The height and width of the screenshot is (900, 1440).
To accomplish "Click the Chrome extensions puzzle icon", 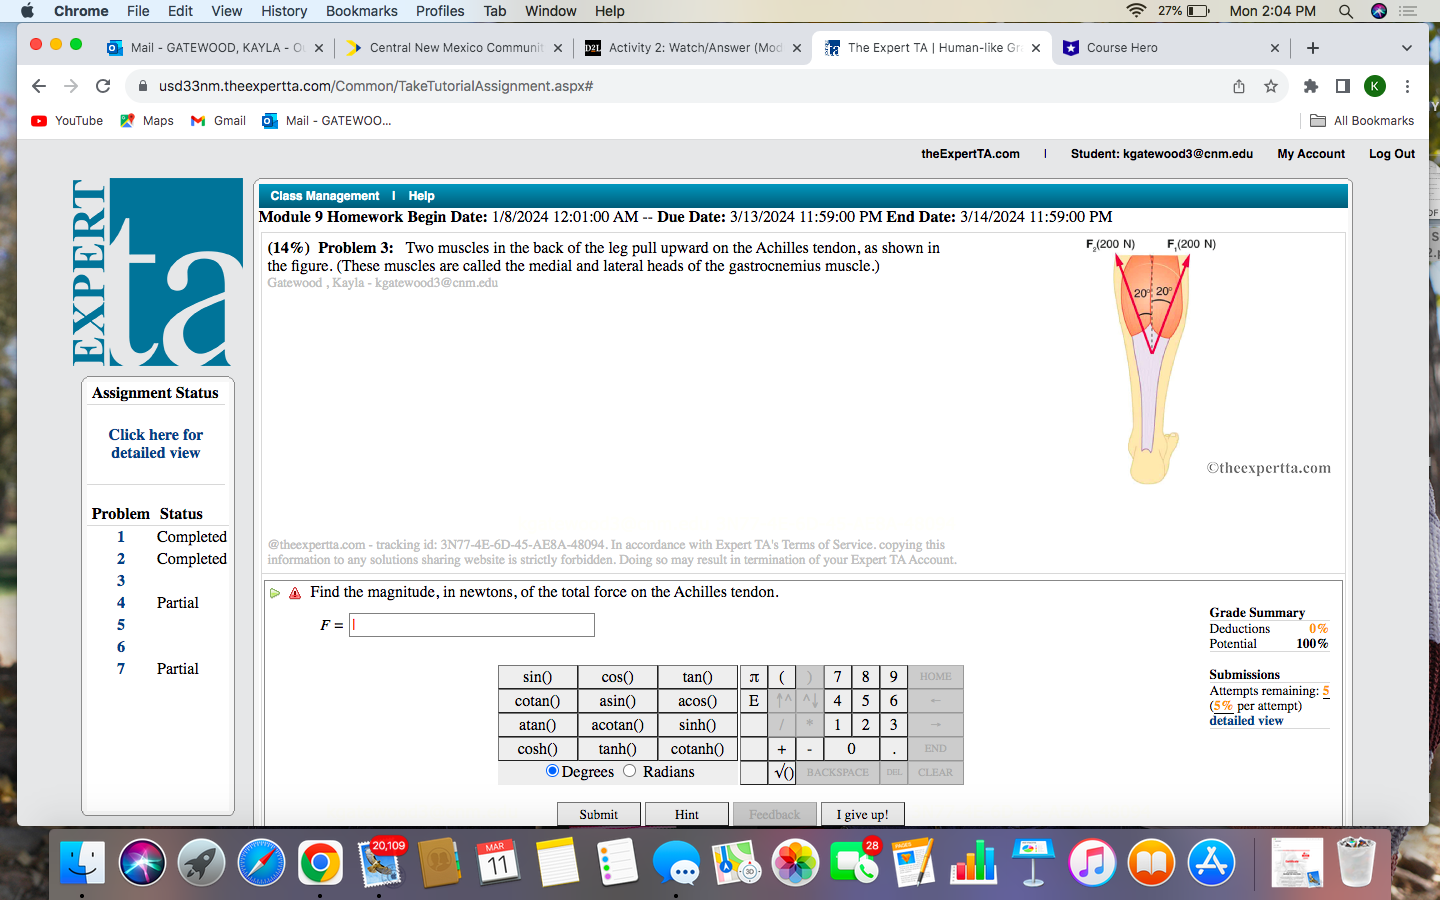I will (x=1311, y=87).
